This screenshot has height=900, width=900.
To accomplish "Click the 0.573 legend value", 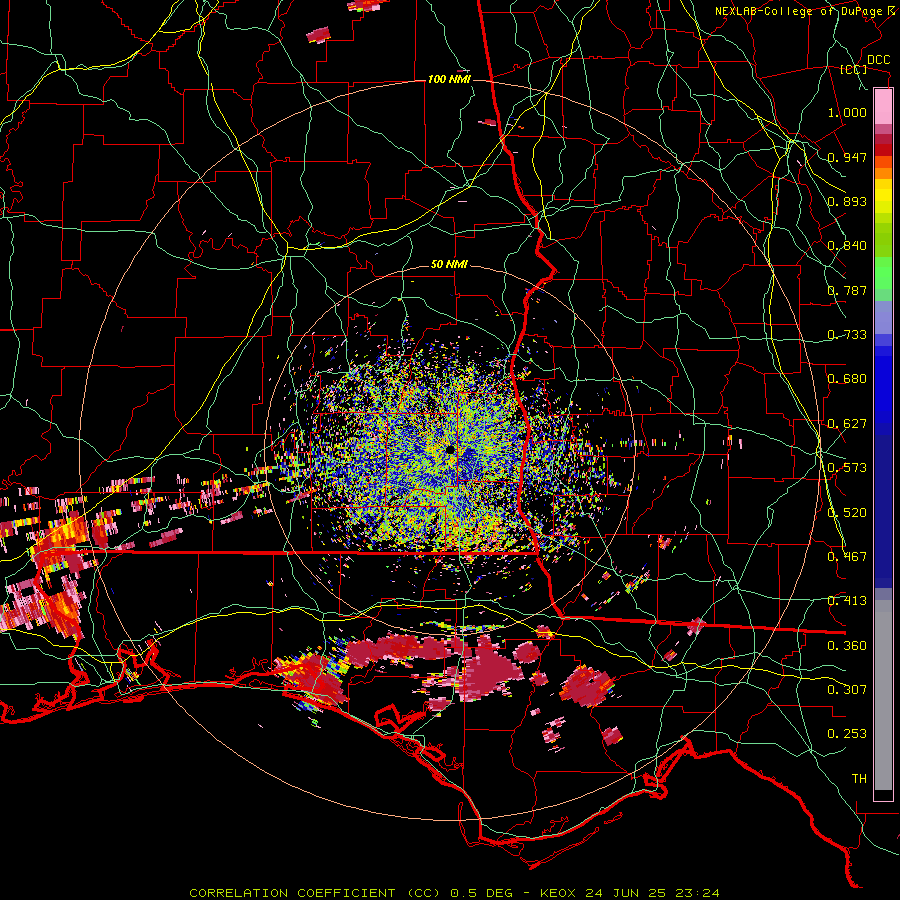I will [x=847, y=468].
